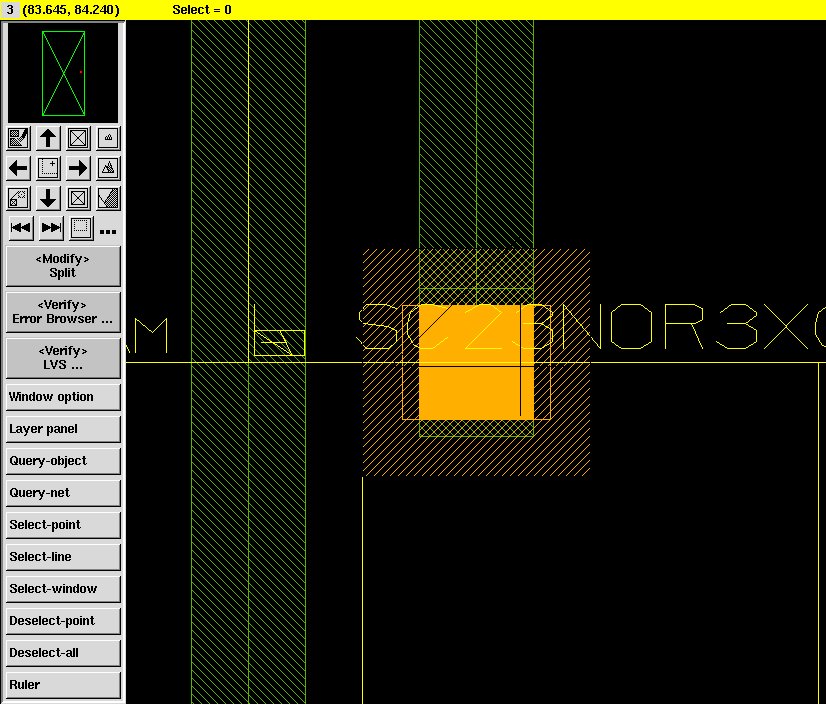Launch the Verify LVS dialog

tap(63, 358)
